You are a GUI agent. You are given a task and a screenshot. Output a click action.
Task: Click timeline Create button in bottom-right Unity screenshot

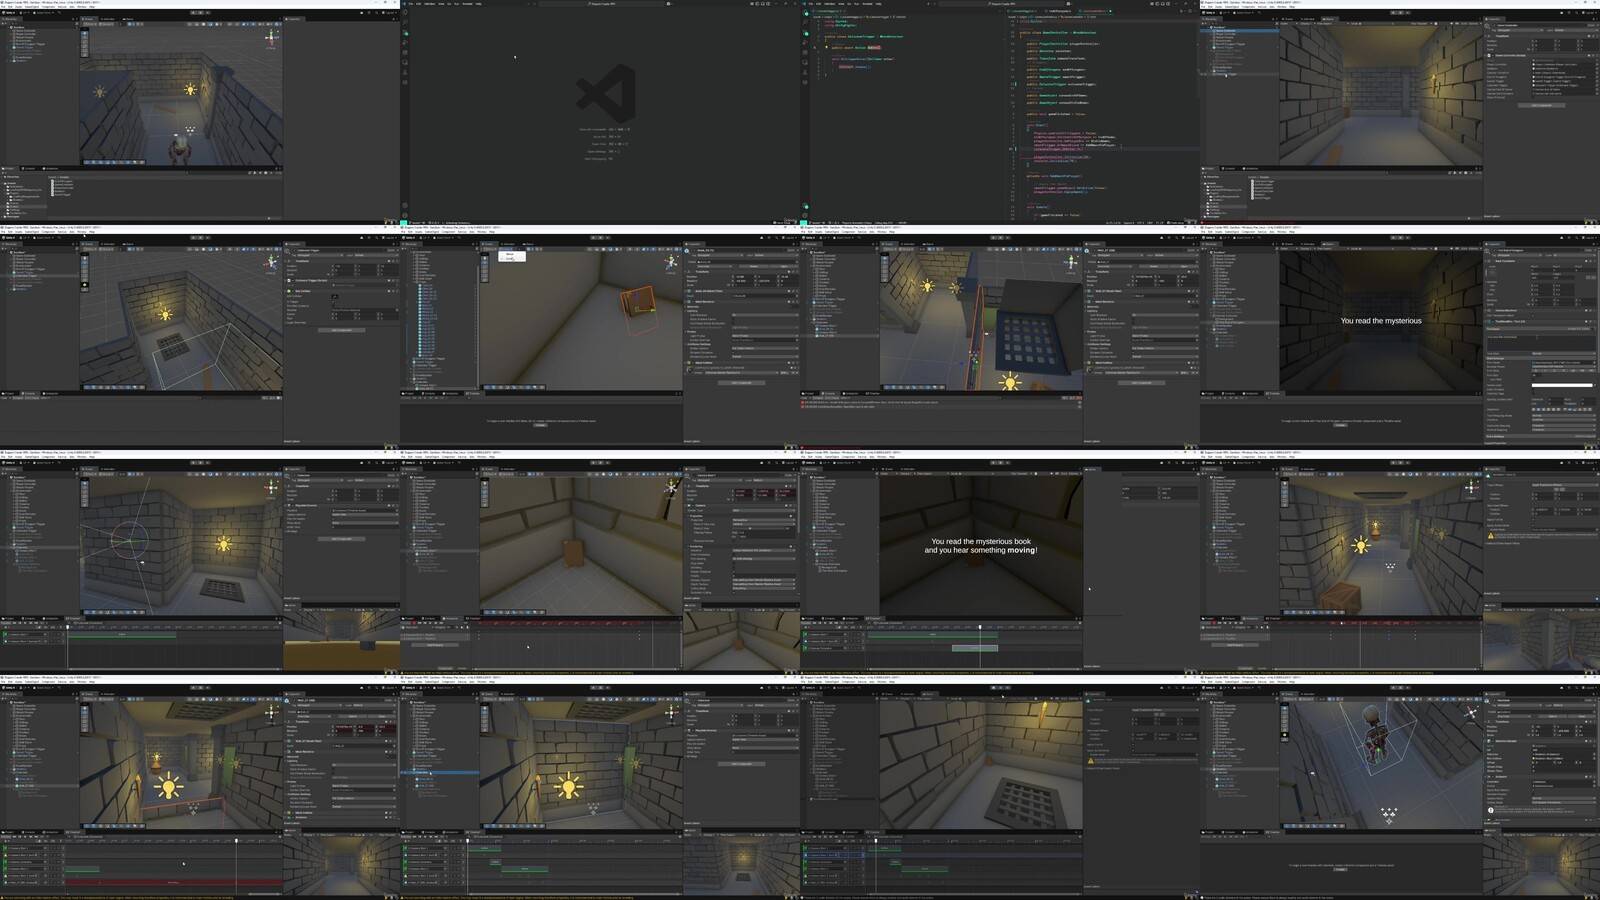(1341, 869)
